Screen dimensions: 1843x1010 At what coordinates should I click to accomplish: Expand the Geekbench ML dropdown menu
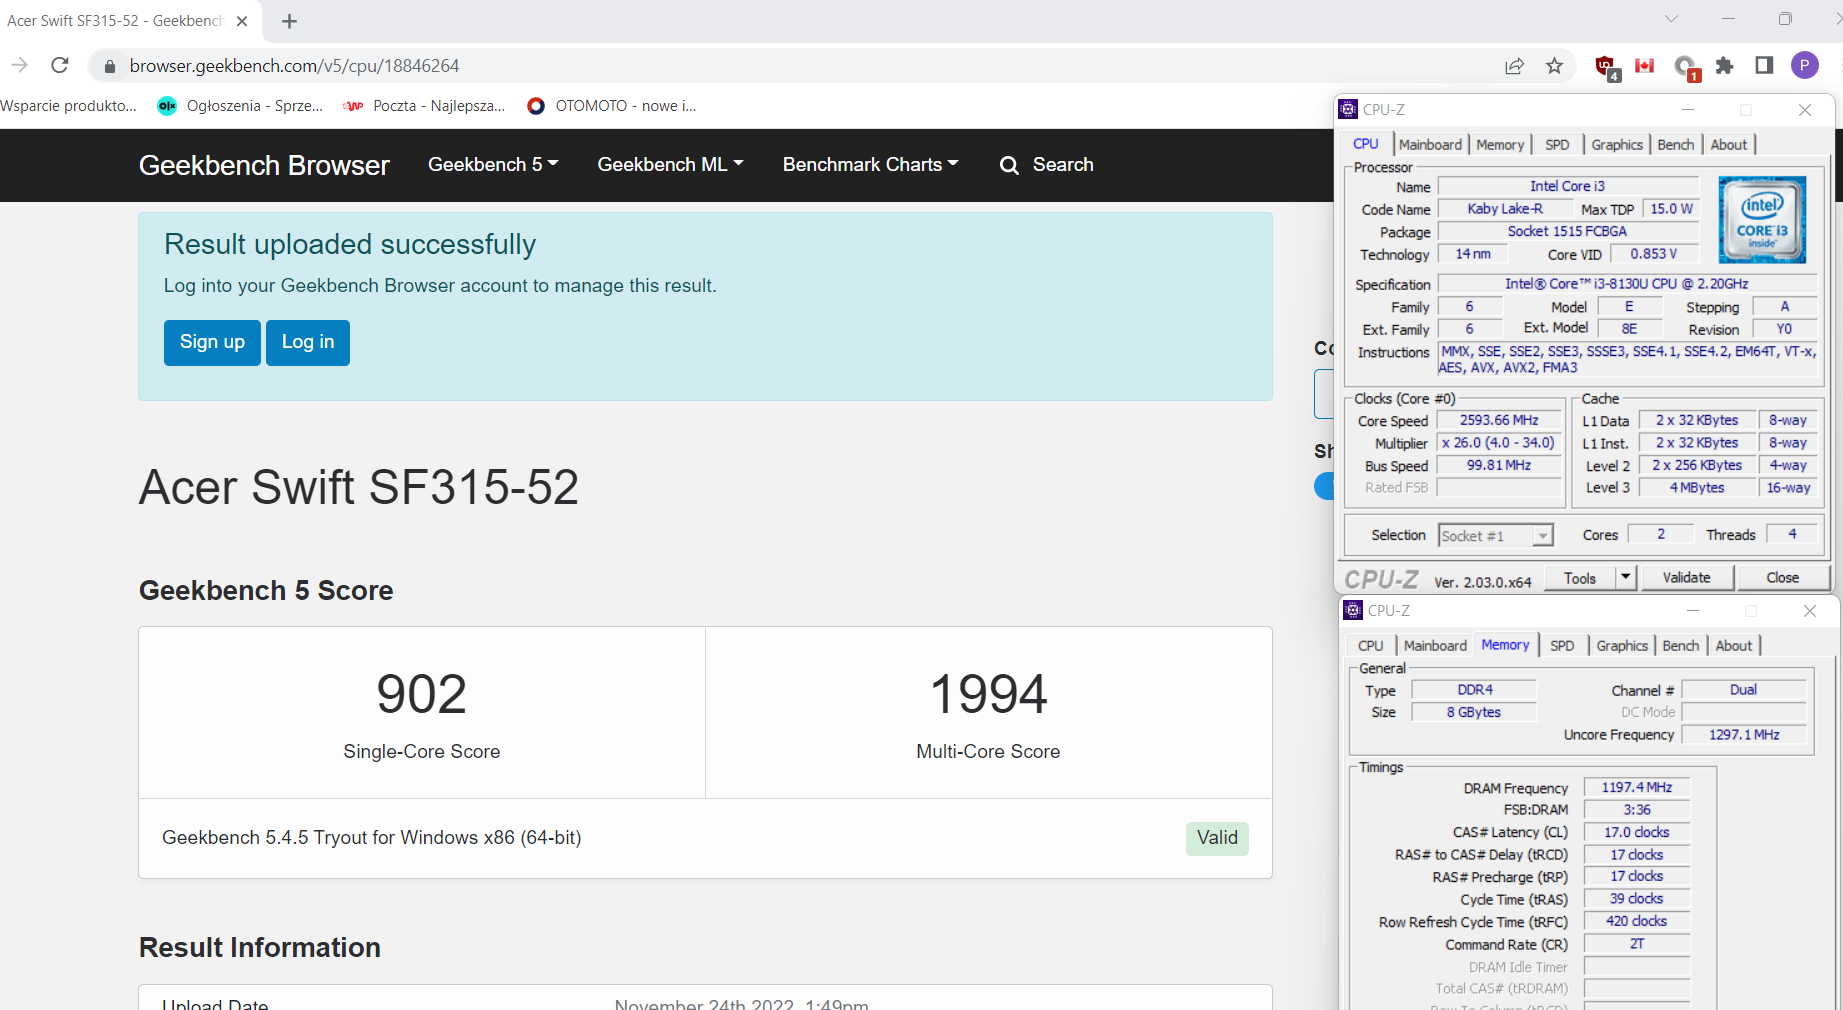(x=670, y=165)
